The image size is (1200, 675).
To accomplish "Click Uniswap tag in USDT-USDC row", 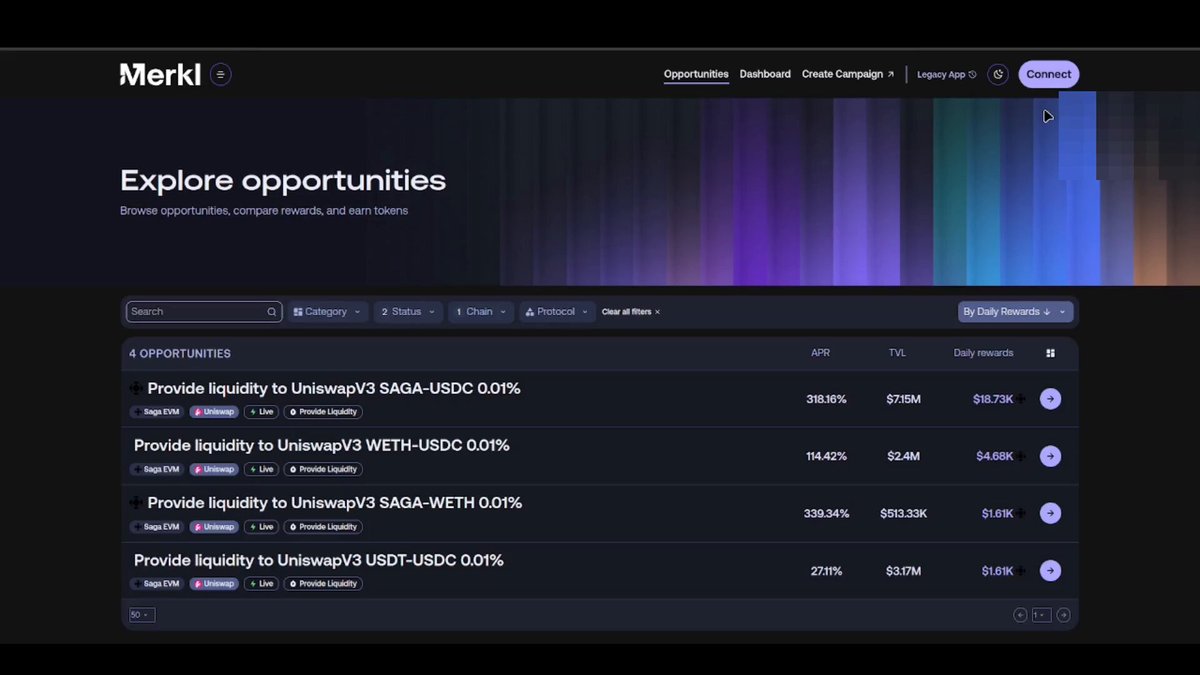I will [214, 584].
